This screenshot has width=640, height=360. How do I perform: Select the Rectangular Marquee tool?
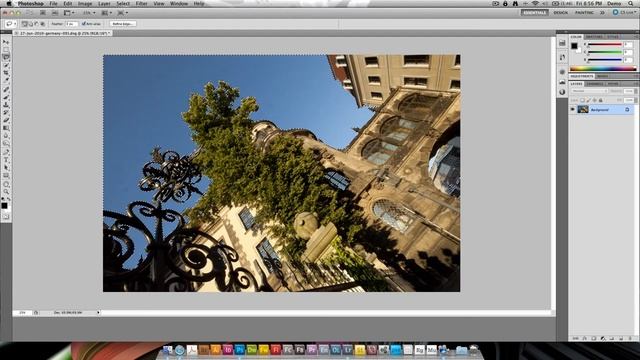point(6,50)
